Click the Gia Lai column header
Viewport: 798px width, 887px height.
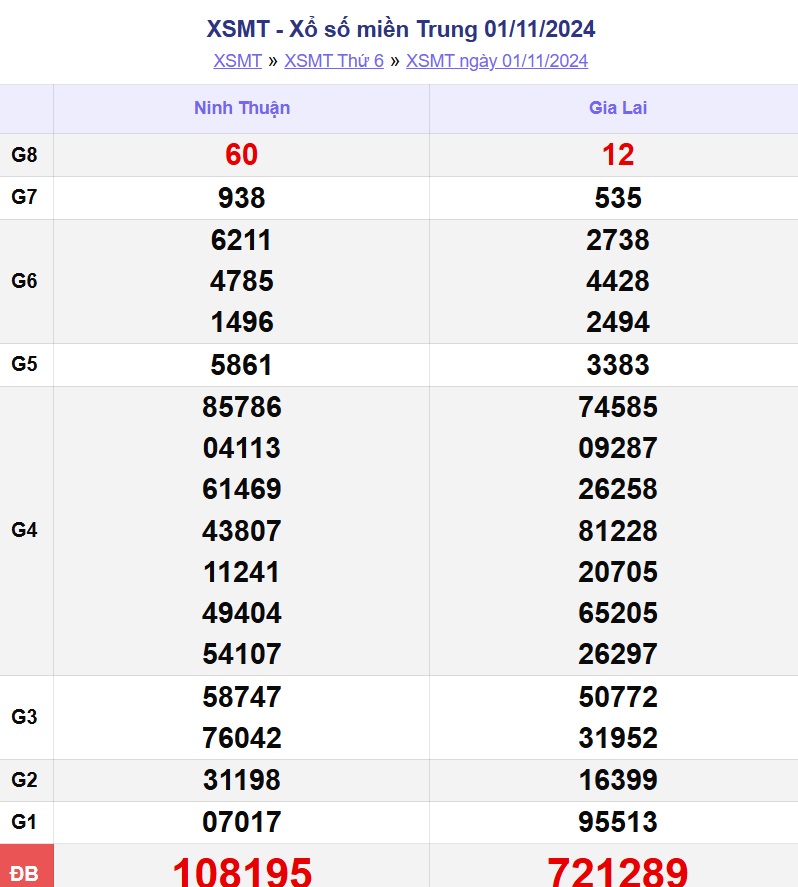(617, 108)
